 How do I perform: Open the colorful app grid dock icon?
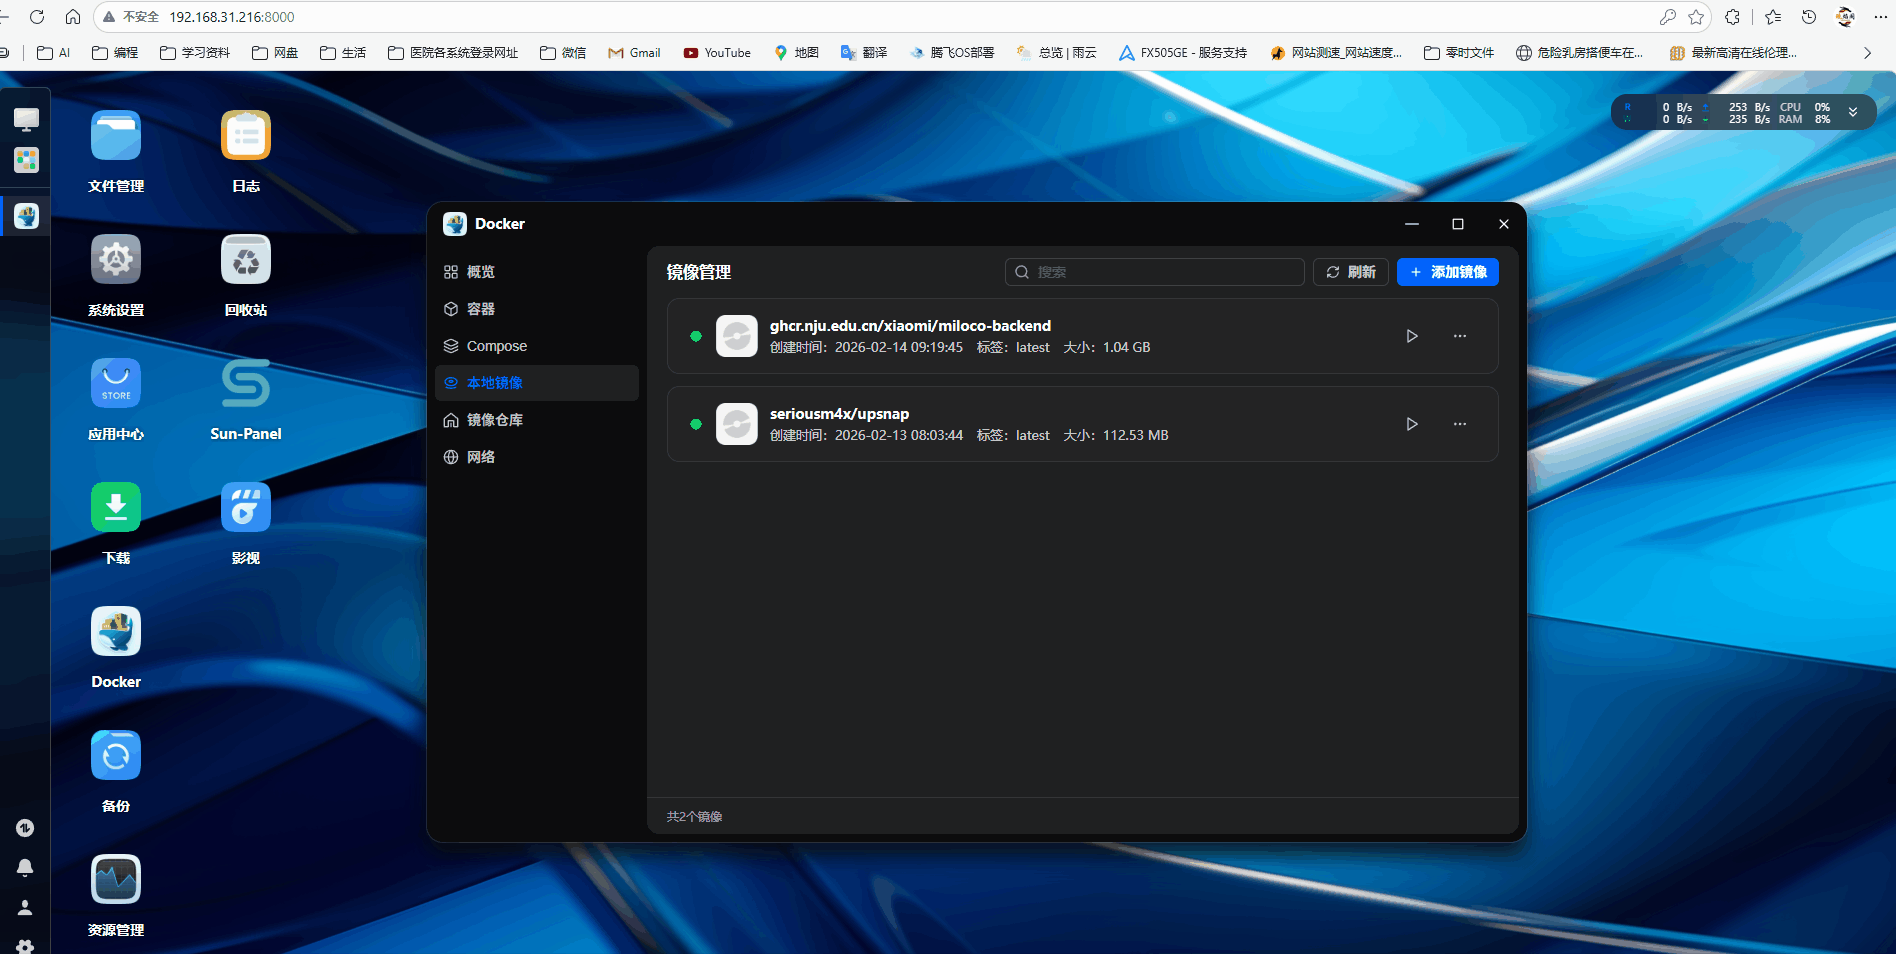26,160
